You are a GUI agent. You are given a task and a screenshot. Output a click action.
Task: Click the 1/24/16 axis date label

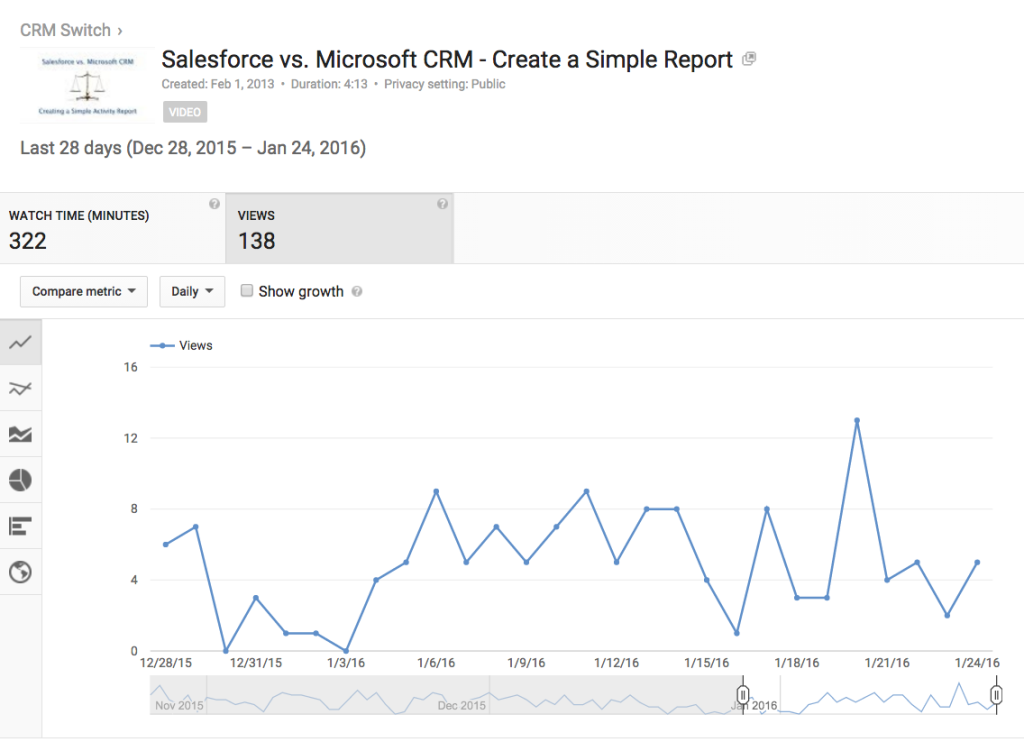point(977,663)
